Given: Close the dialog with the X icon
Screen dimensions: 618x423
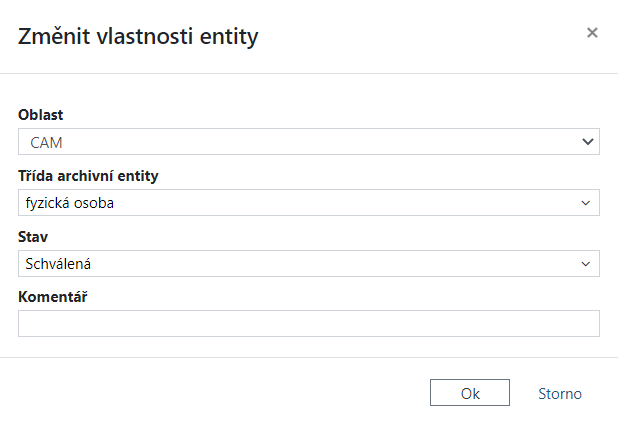Looking at the screenshot, I should [x=592, y=33].
